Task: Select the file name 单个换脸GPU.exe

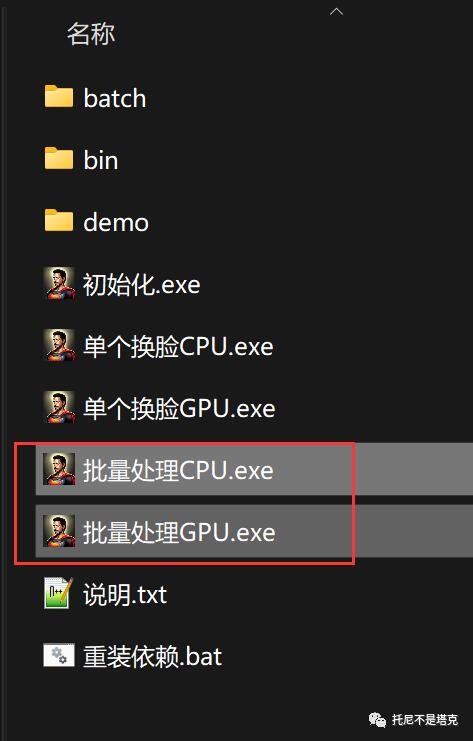Action: pos(179,408)
